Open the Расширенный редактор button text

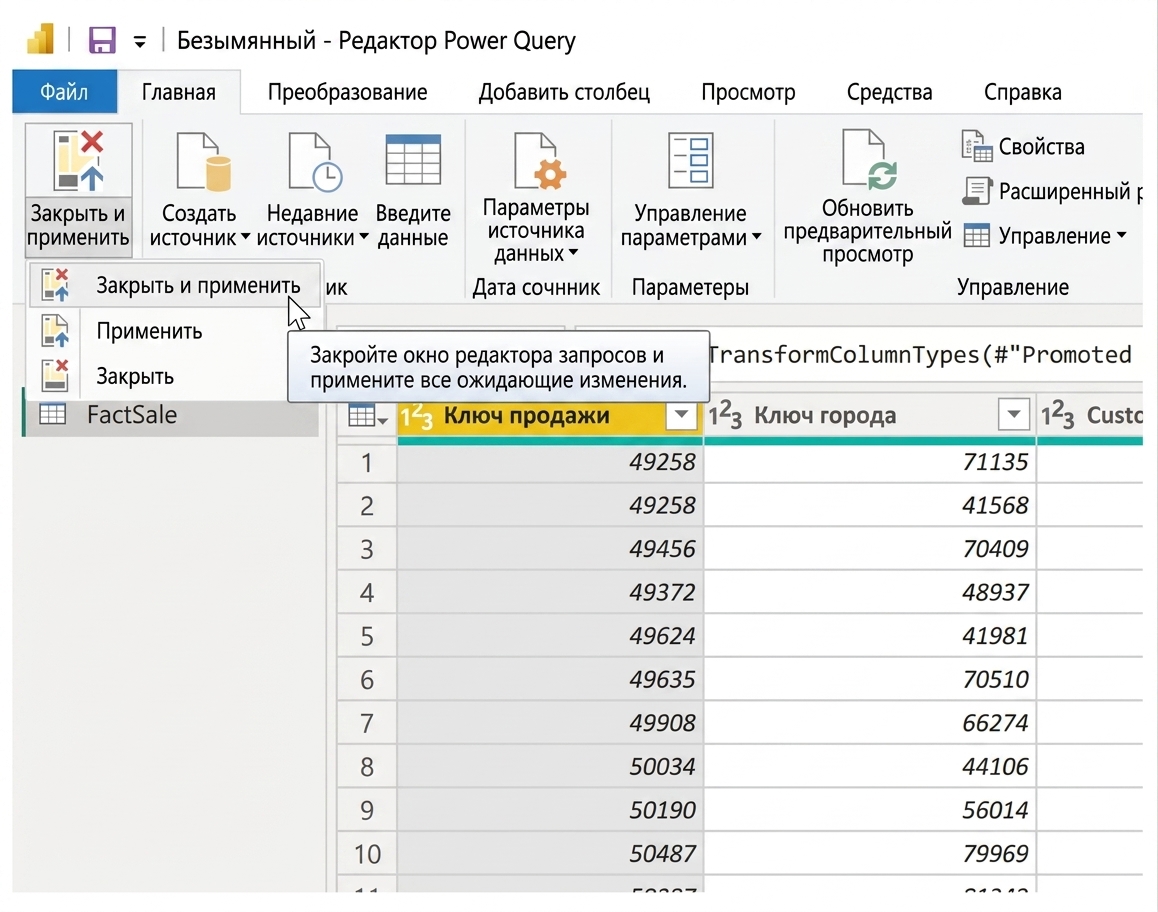(x=1070, y=191)
